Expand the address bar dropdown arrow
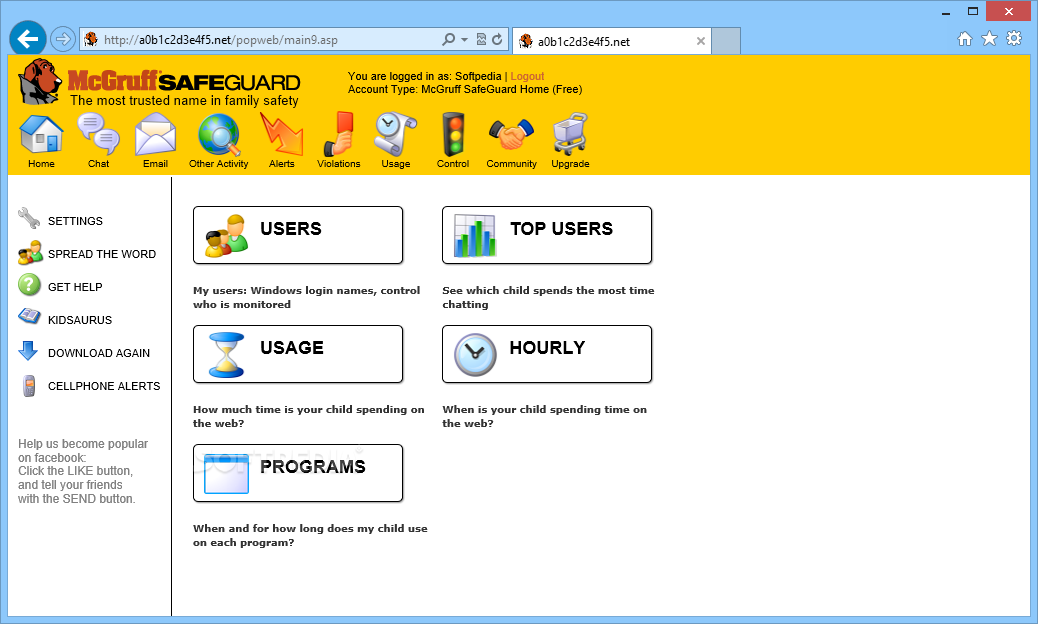Screen dimensions: 1038x624 coord(464,40)
